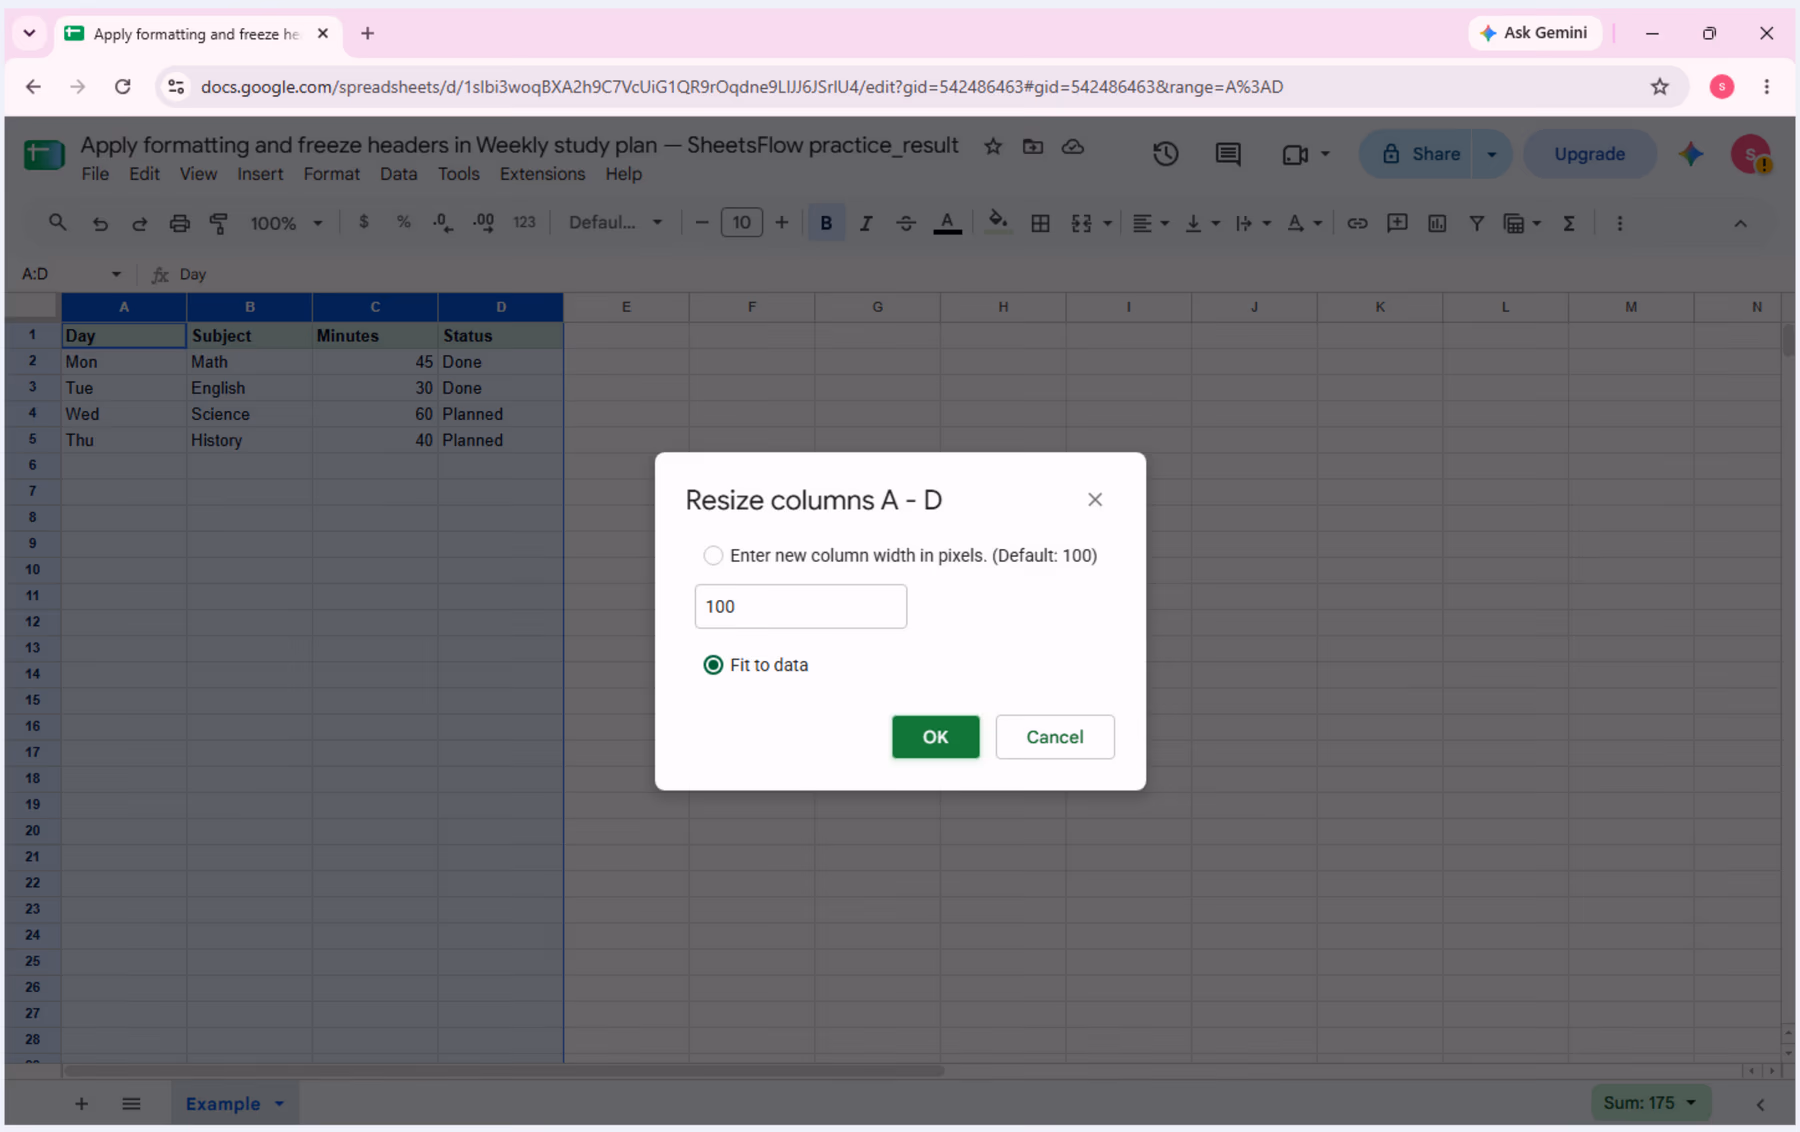Click the Ask Gemini button
Screen dimensions: 1800x1132
click(1534, 33)
